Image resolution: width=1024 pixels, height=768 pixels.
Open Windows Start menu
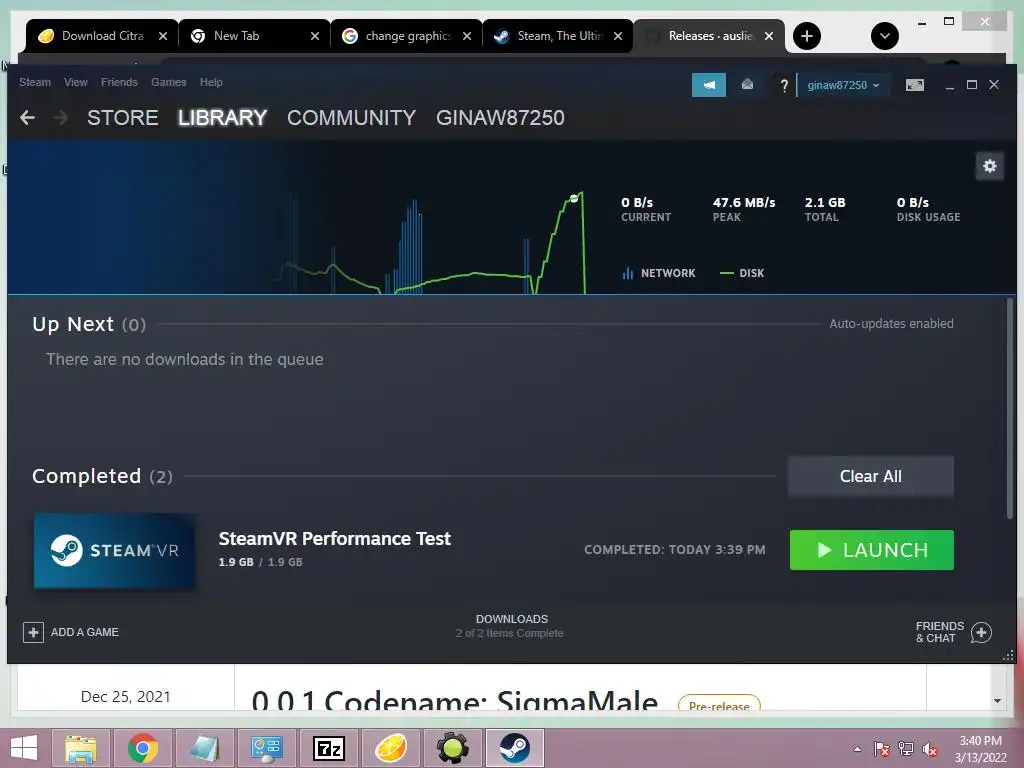point(24,748)
